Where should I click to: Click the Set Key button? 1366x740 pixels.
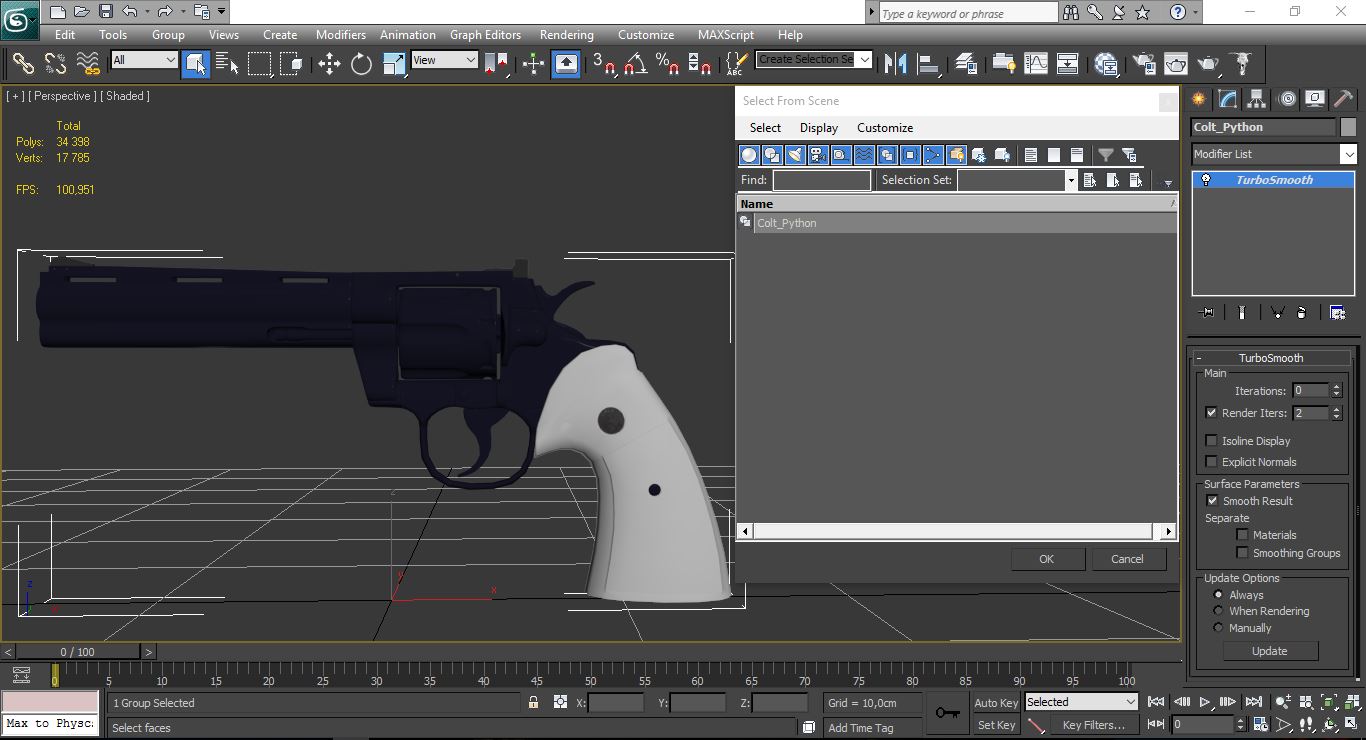(x=997, y=725)
